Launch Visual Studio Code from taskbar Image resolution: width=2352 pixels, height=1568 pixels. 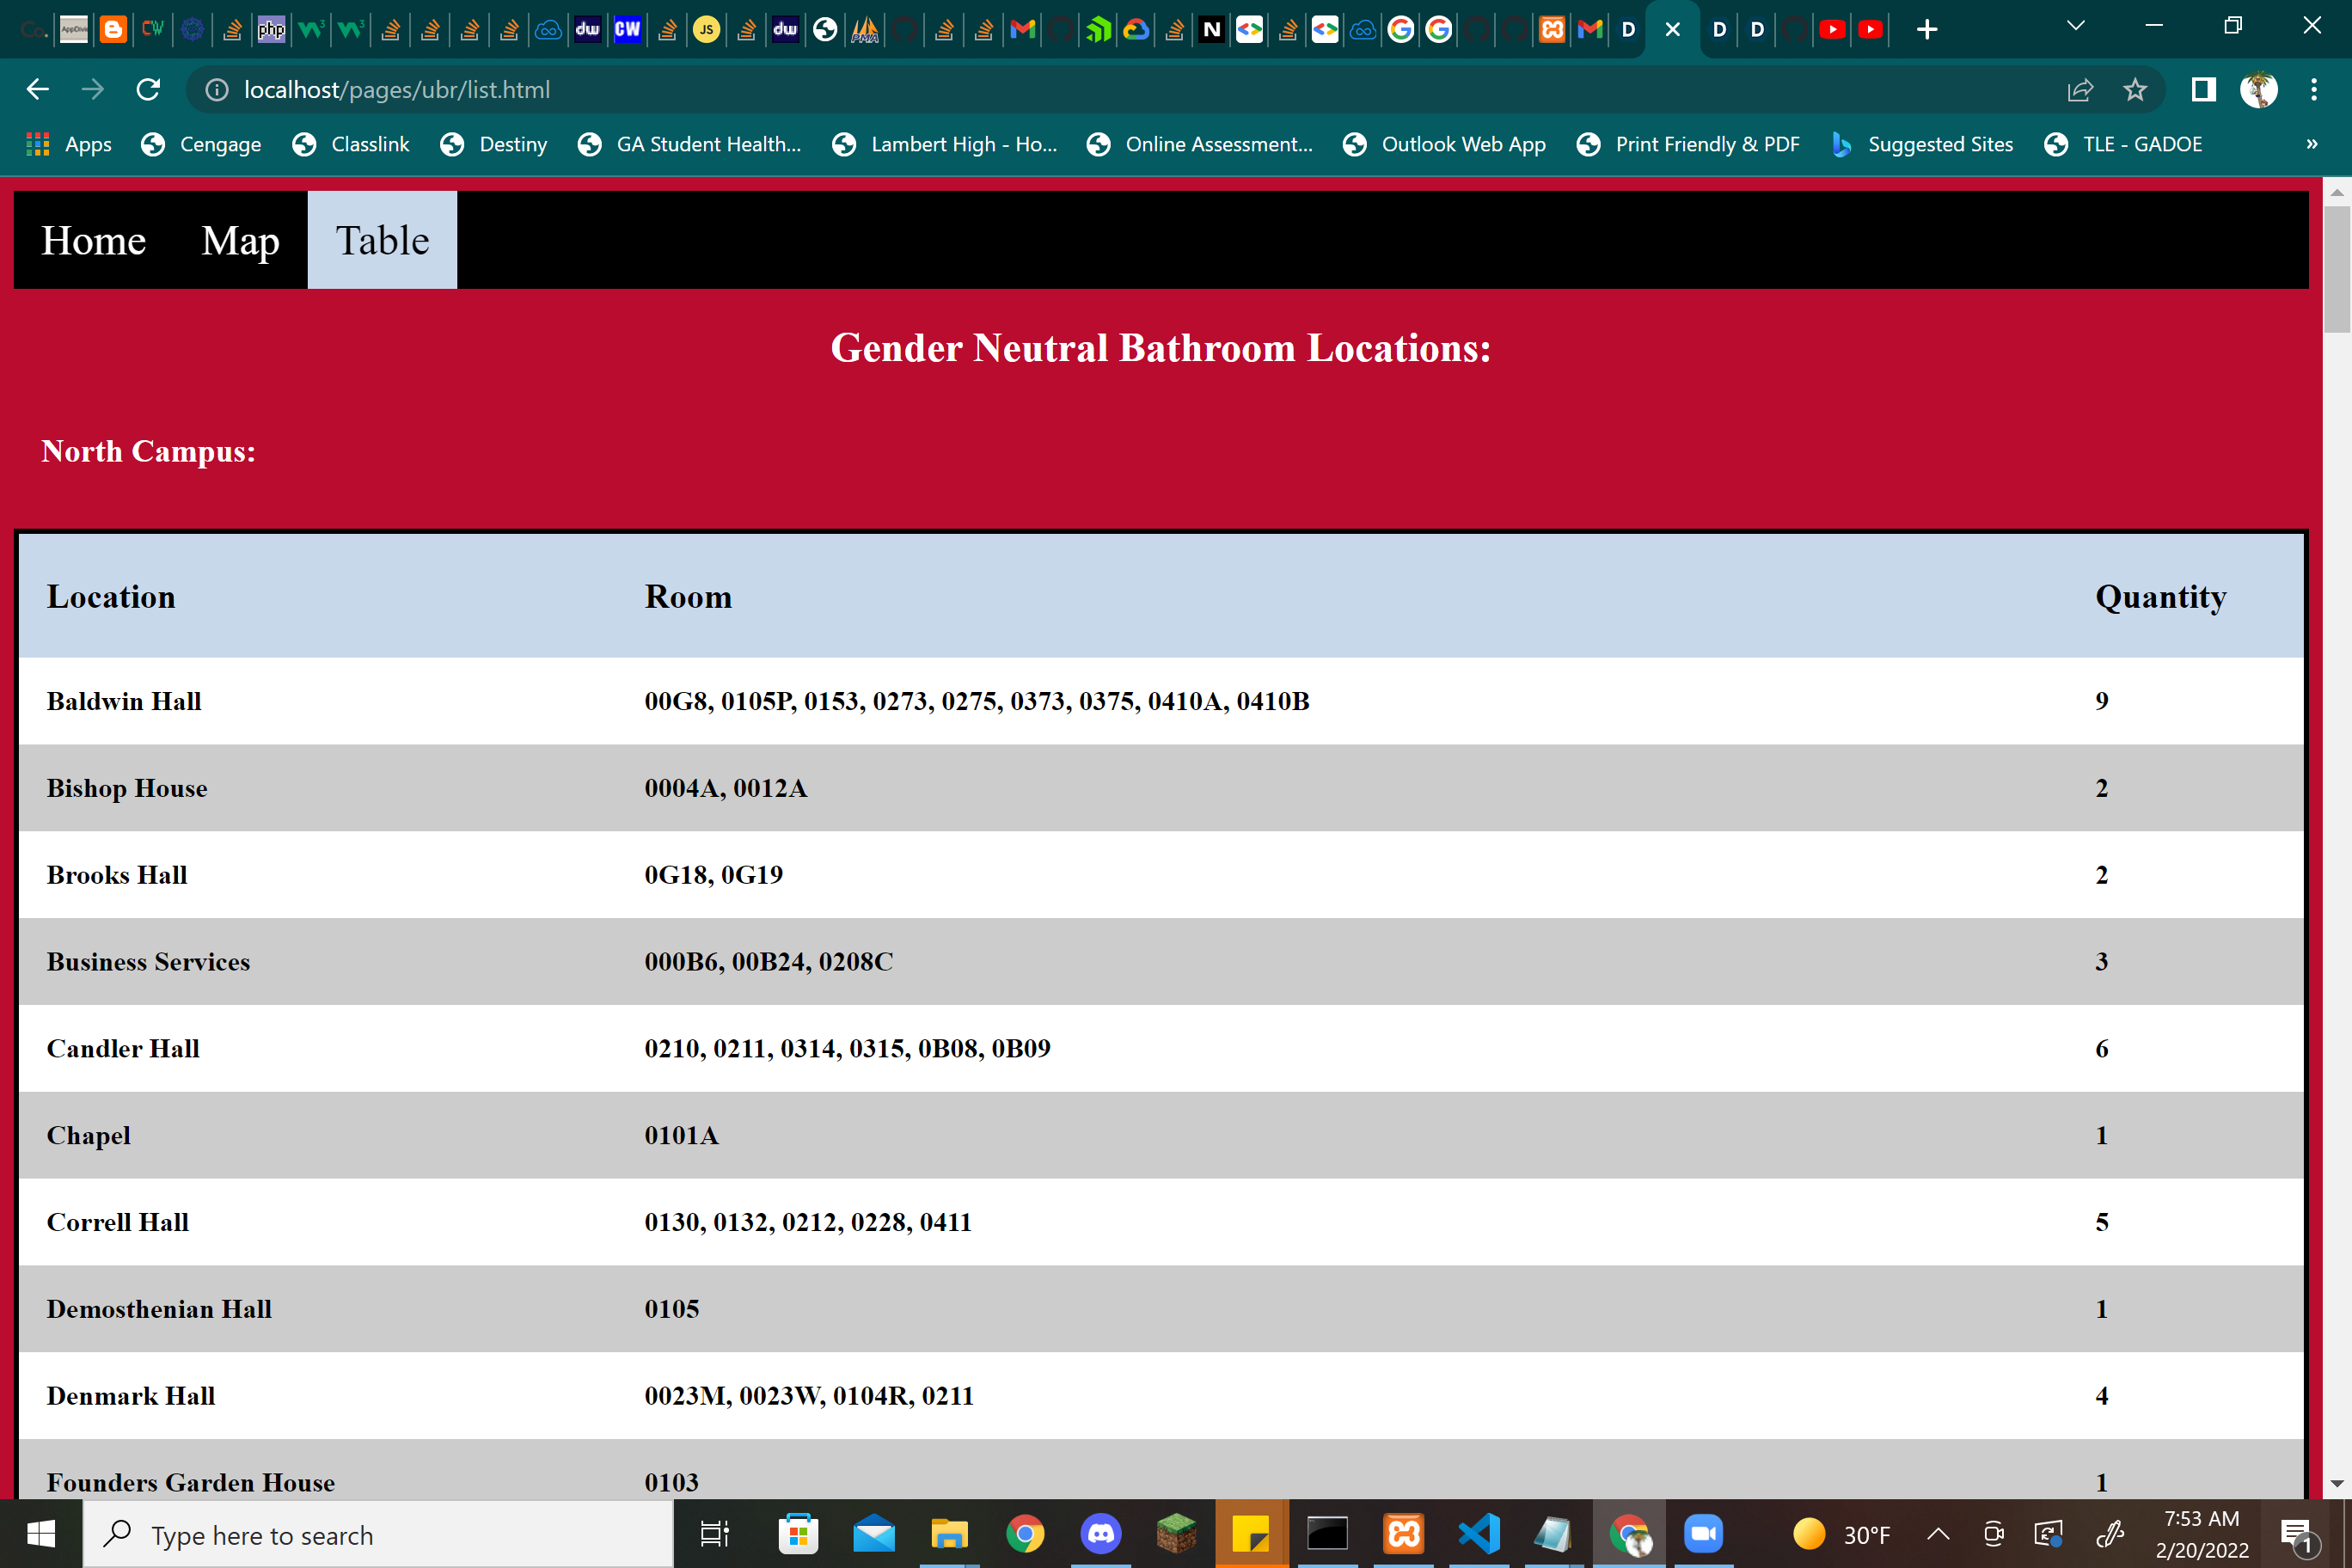[x=1479, y=1534]
